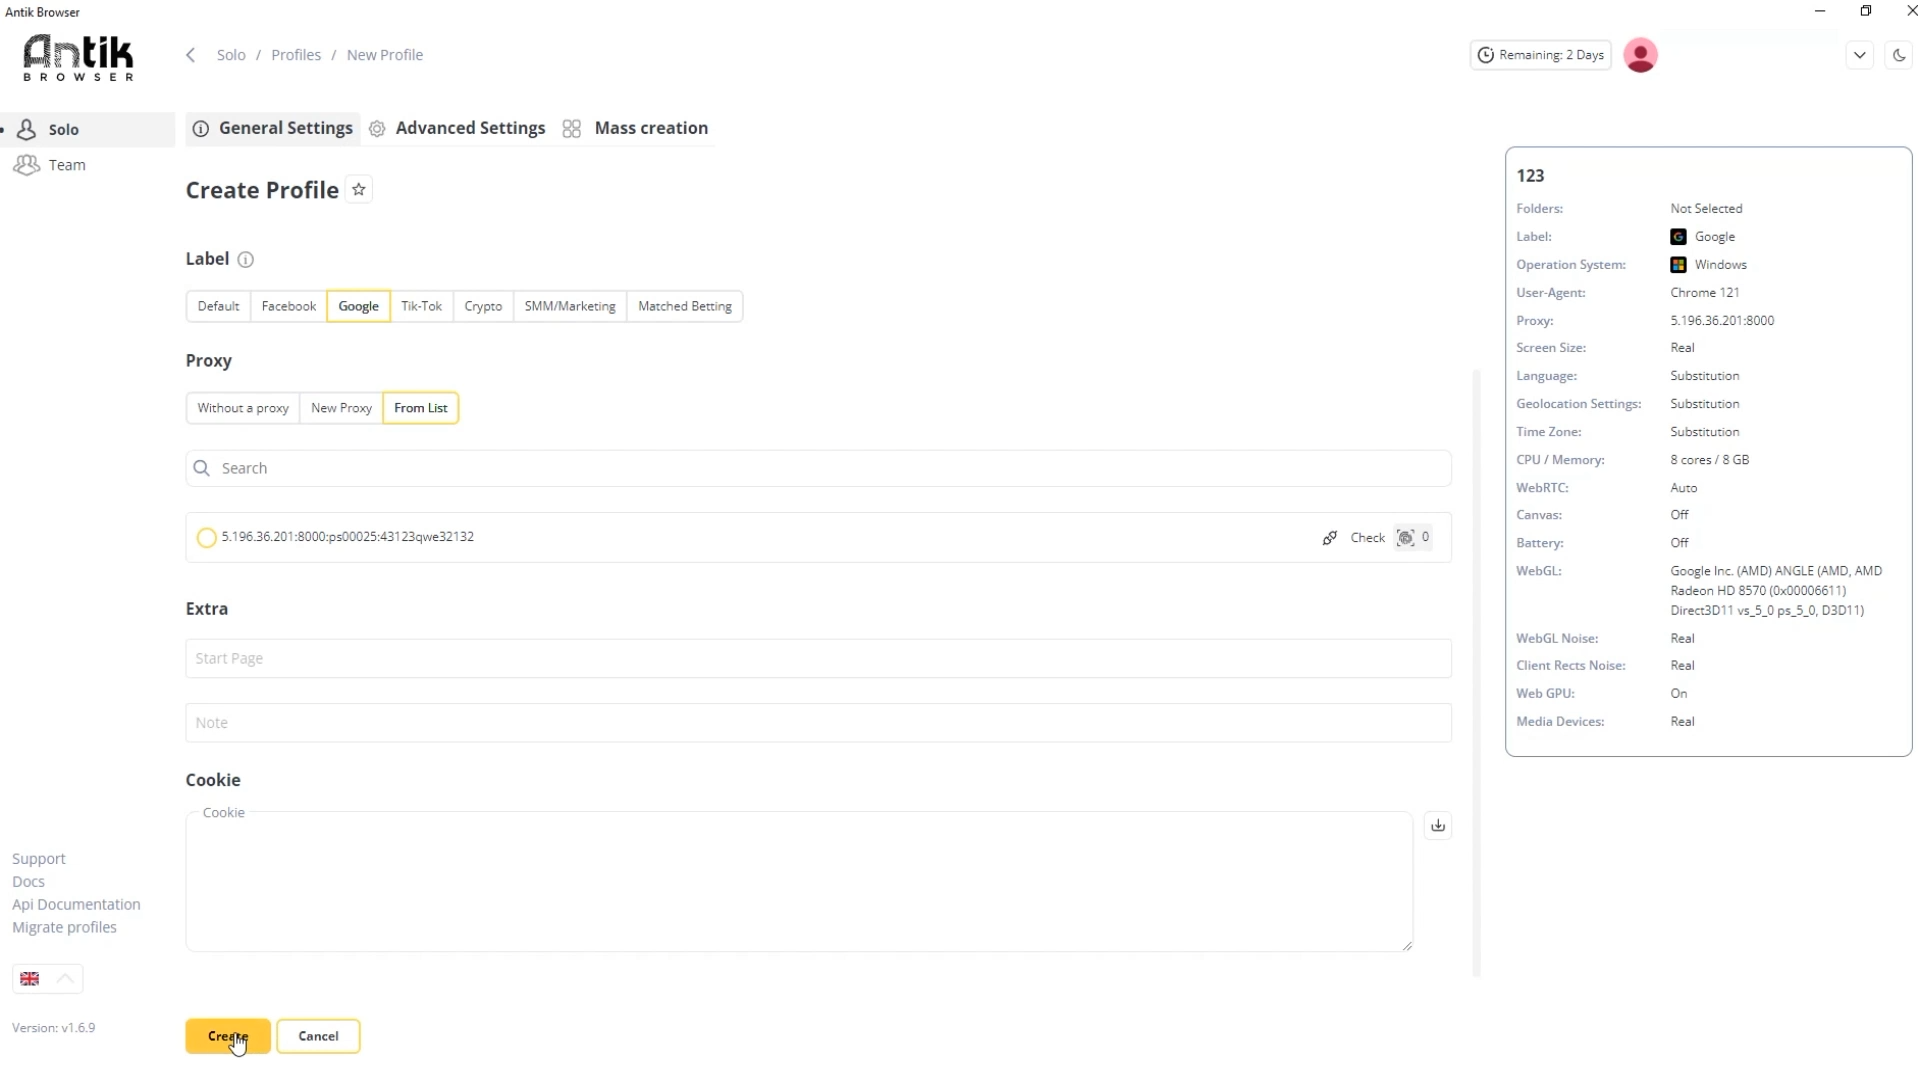Click the vertical scrollbar of the form

coord(1476,670)
